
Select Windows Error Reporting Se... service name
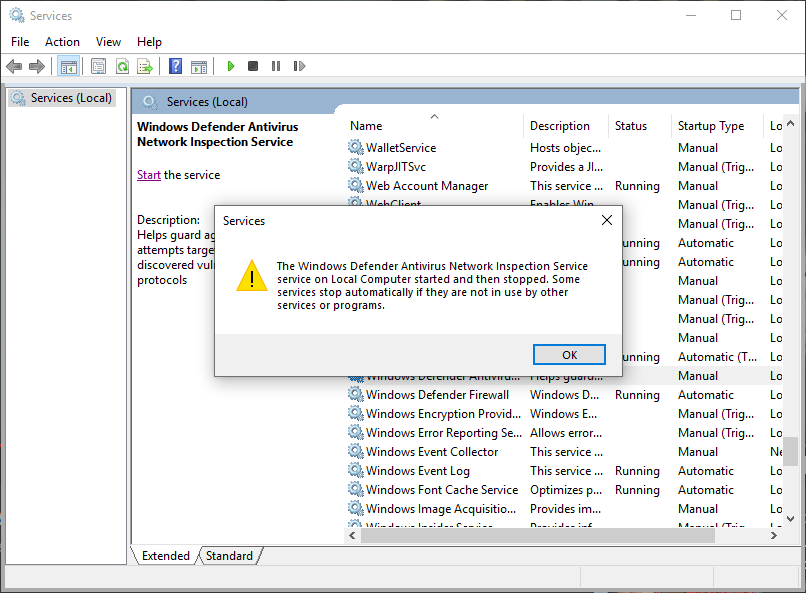[x=444, y=433]
